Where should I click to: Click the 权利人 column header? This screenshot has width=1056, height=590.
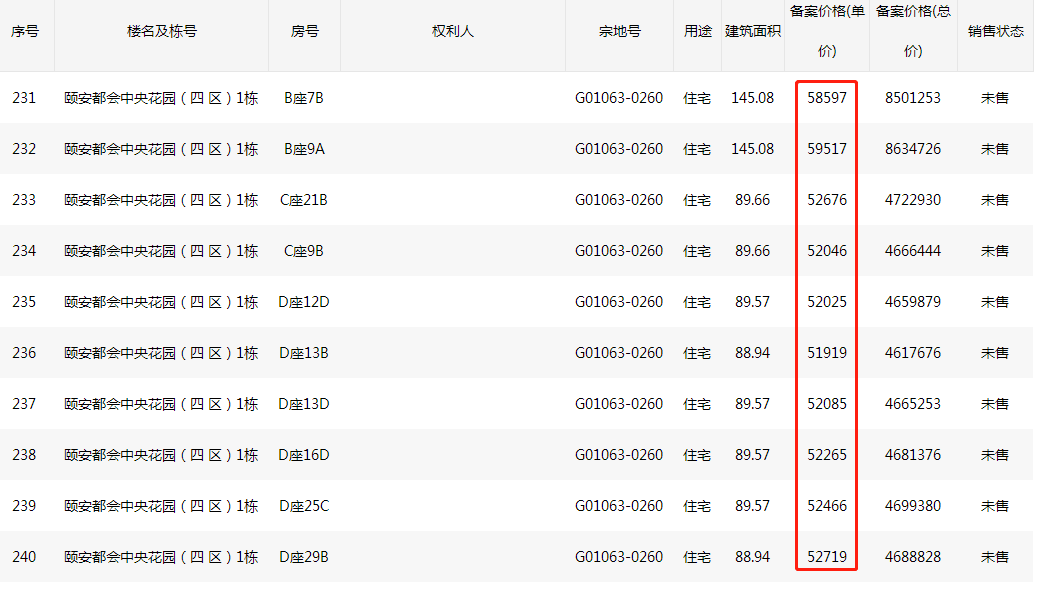pyautogui.click(x=453, y=32)
